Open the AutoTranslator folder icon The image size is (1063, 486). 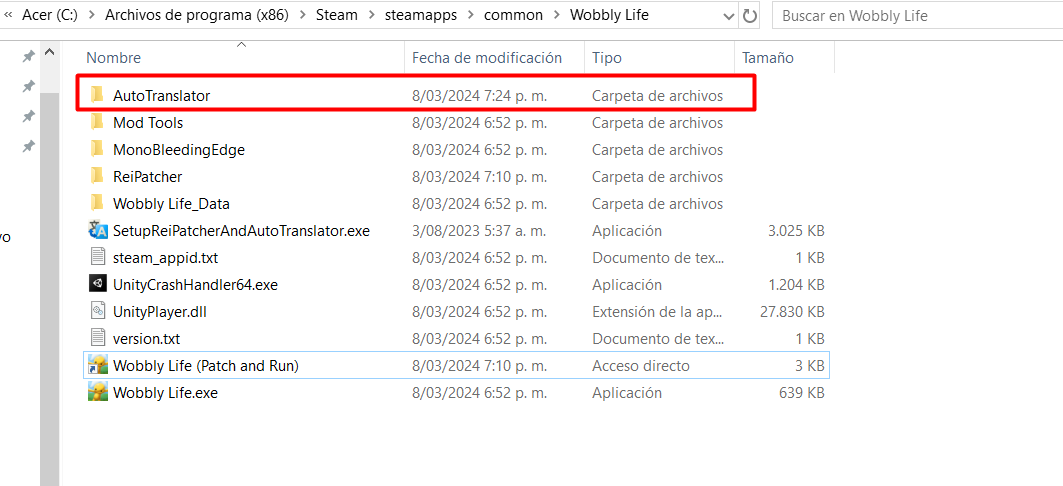point(98,96)
